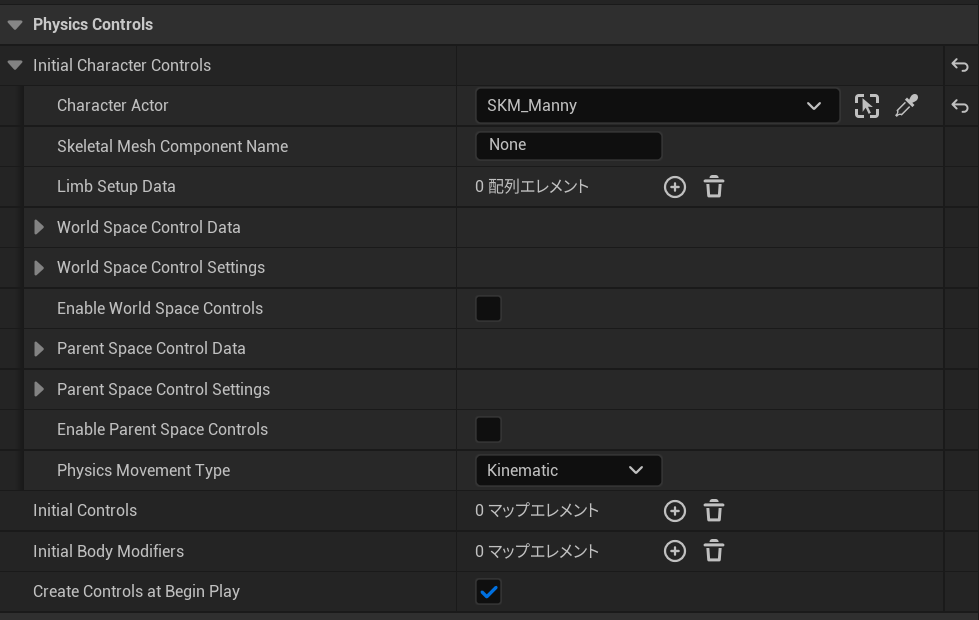This screenshot has width=979, height=620.
Task: Collapse Initial Character Controls group
Action: coord(15,65)
